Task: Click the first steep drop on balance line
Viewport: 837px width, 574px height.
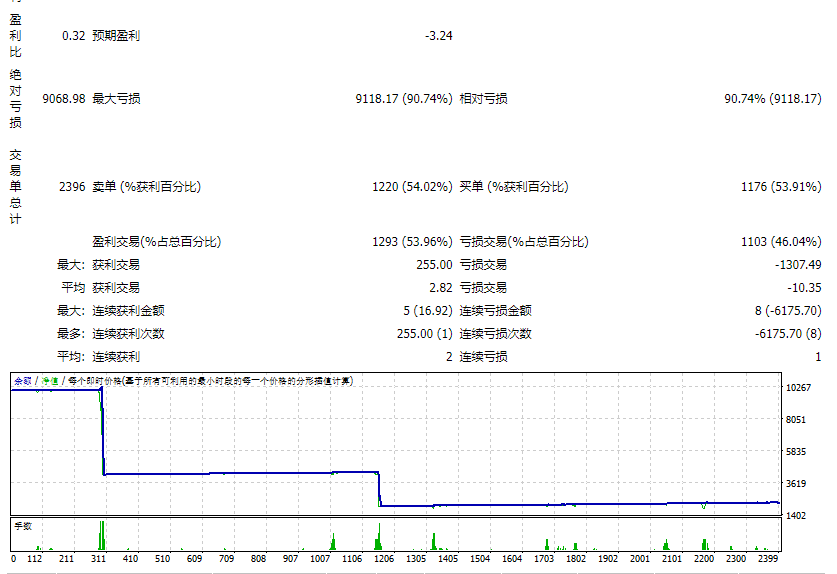Action: pos(102,430)
